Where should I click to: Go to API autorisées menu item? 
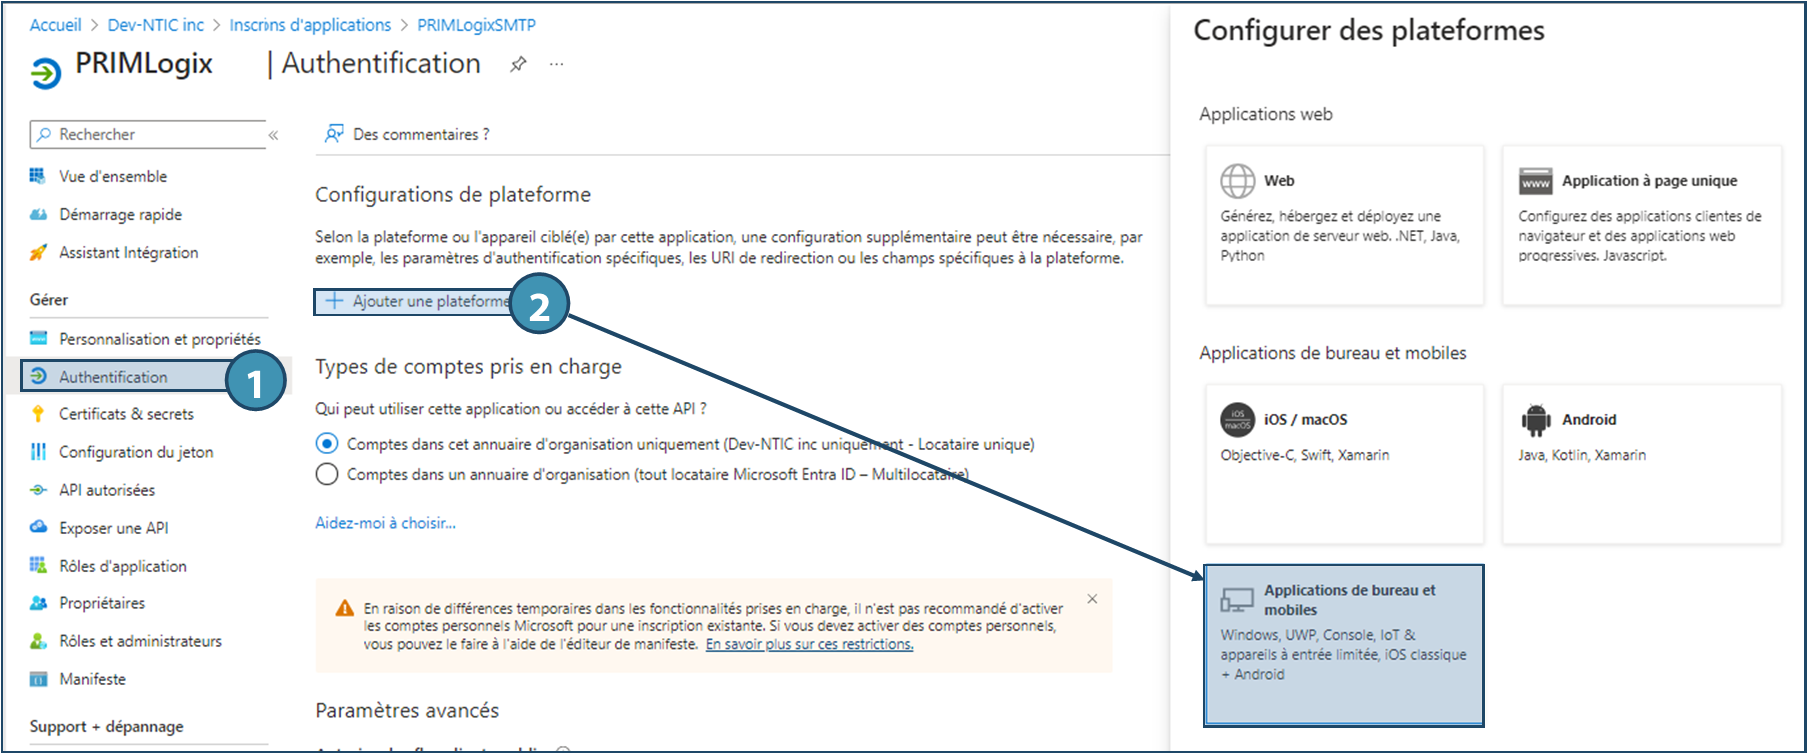[107, 490]
